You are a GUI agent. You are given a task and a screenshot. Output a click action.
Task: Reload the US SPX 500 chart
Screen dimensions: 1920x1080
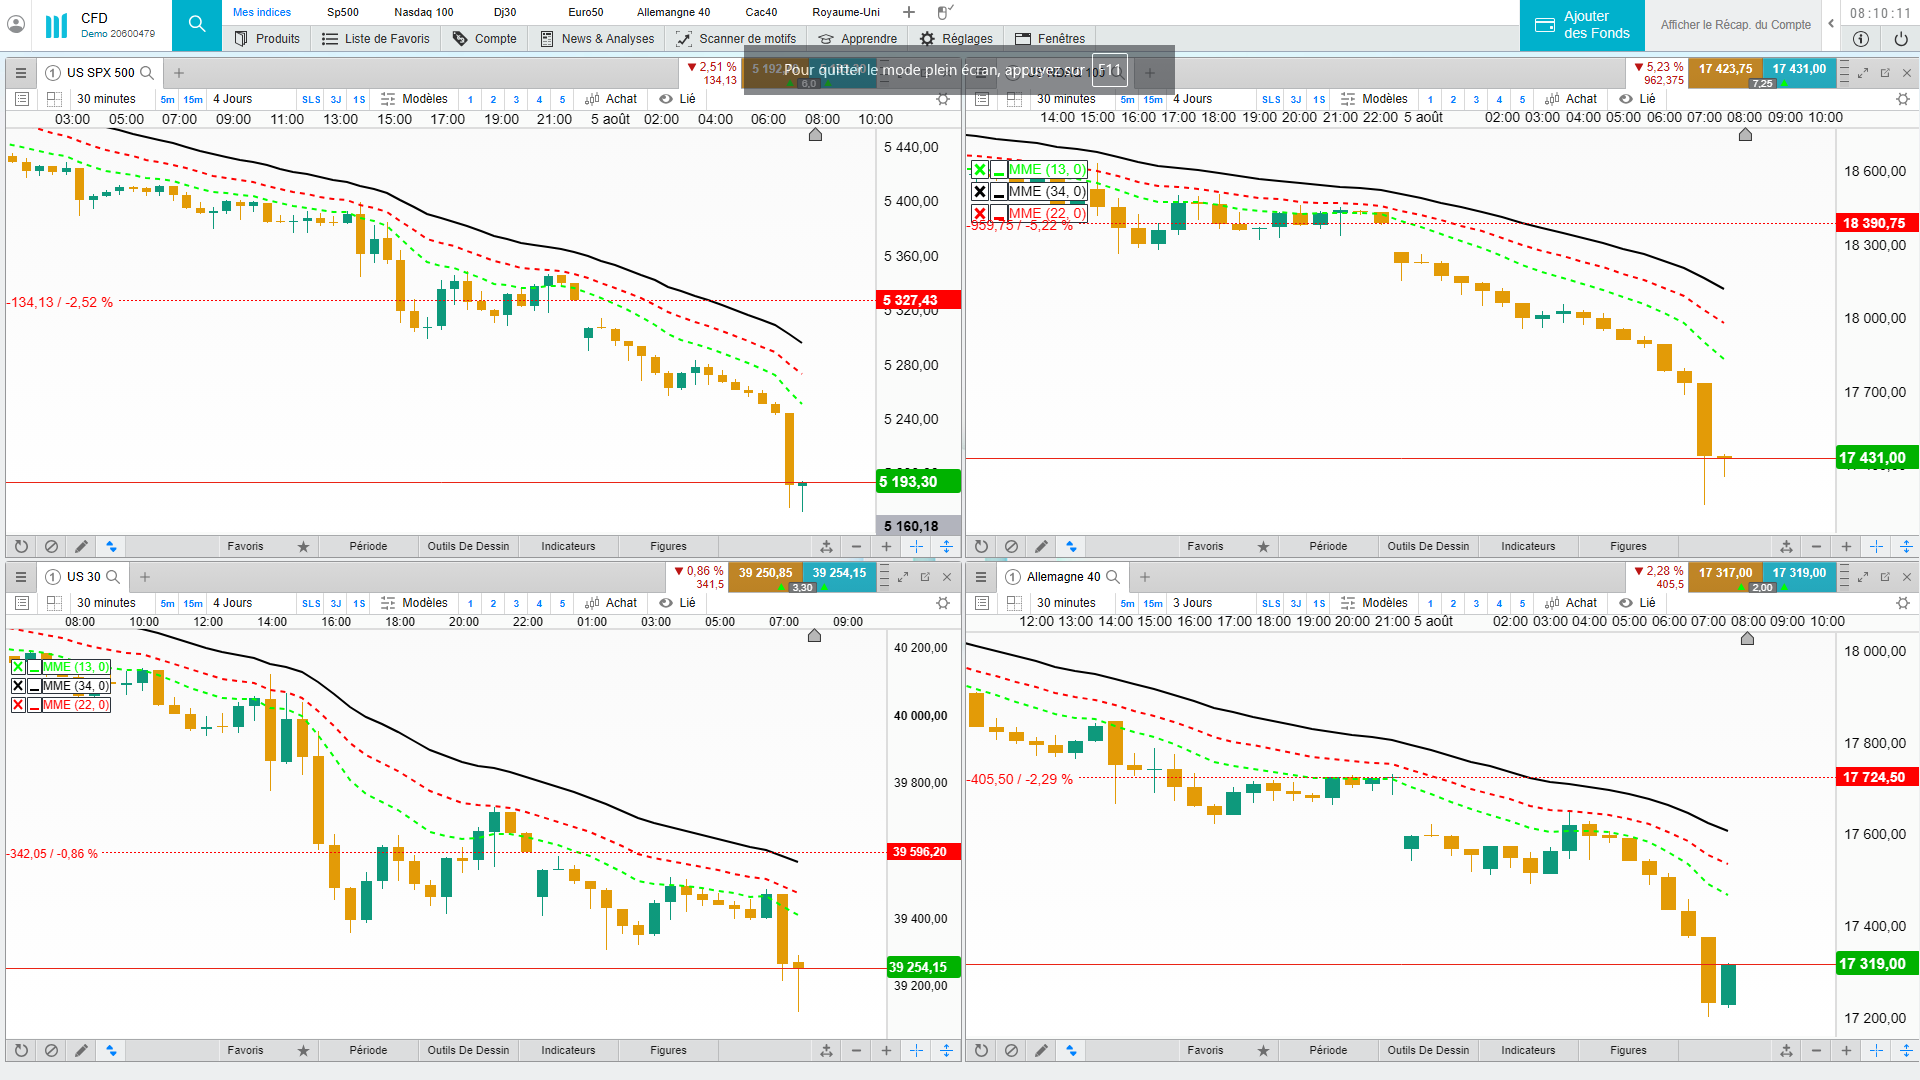pos(21,547)
